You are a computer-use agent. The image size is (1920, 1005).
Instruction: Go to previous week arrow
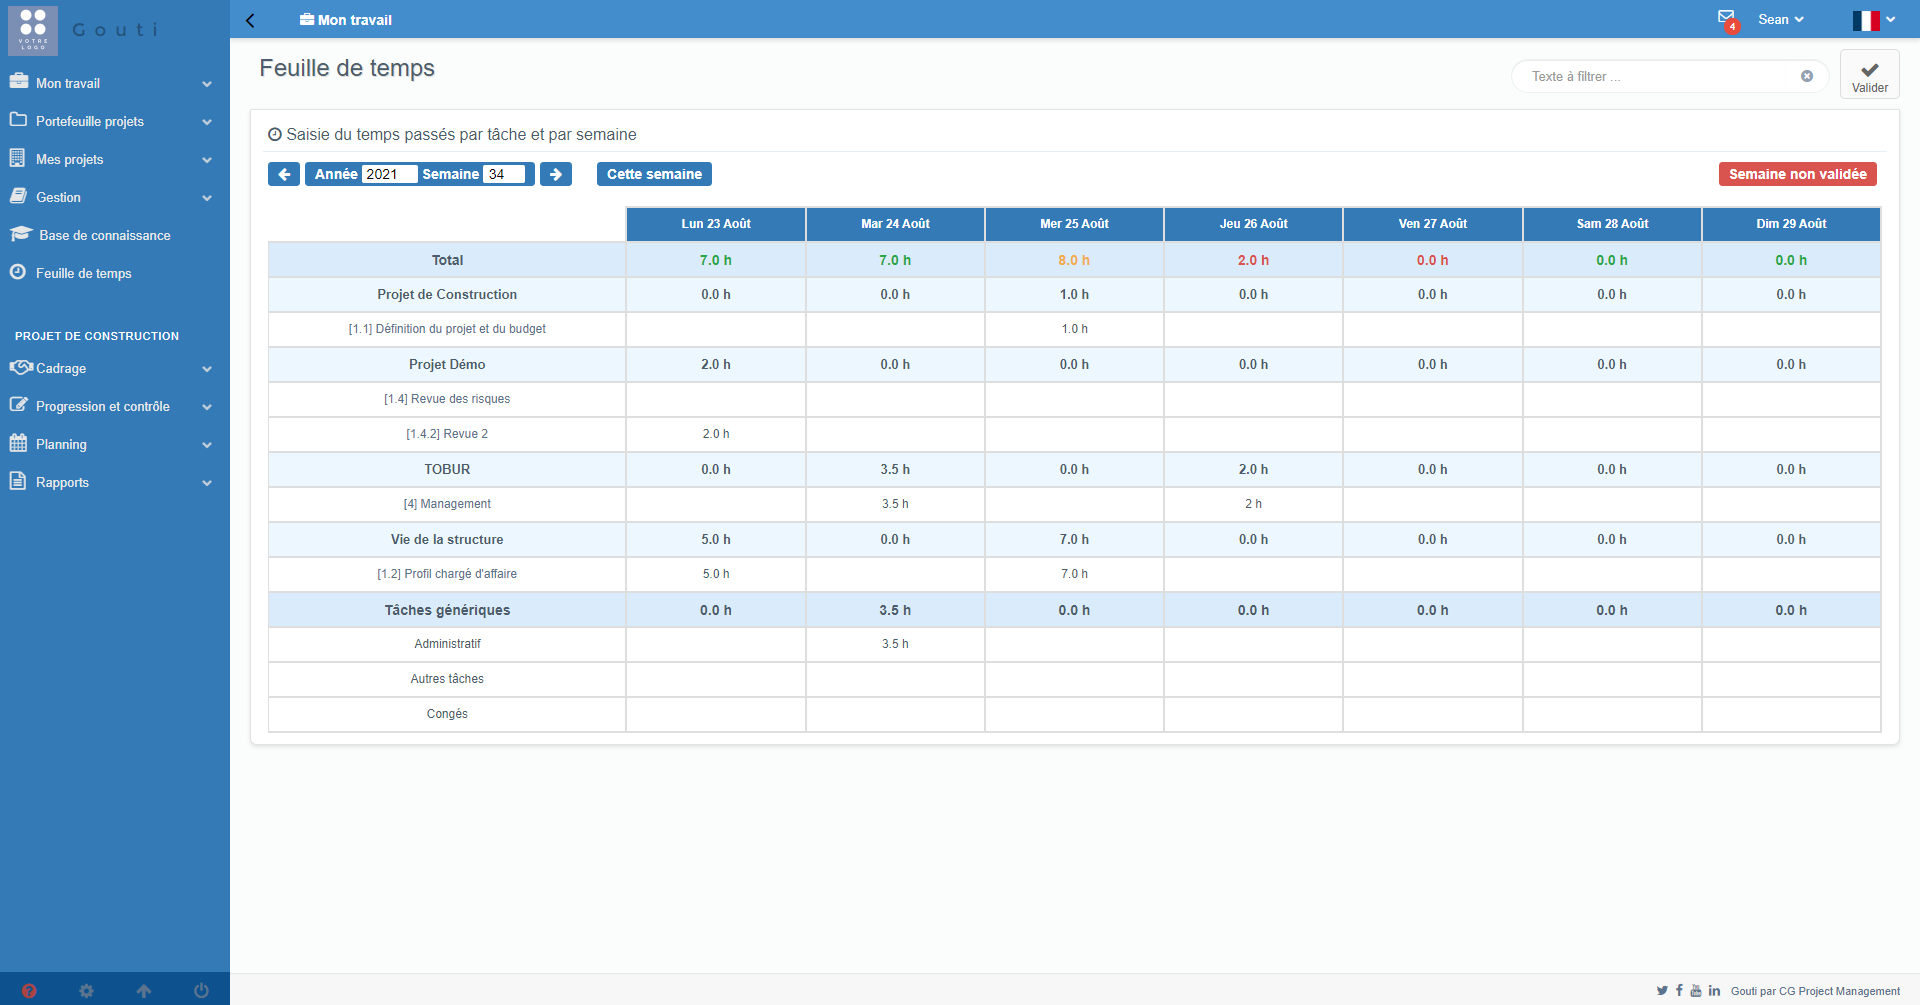[x=284, y=174]
